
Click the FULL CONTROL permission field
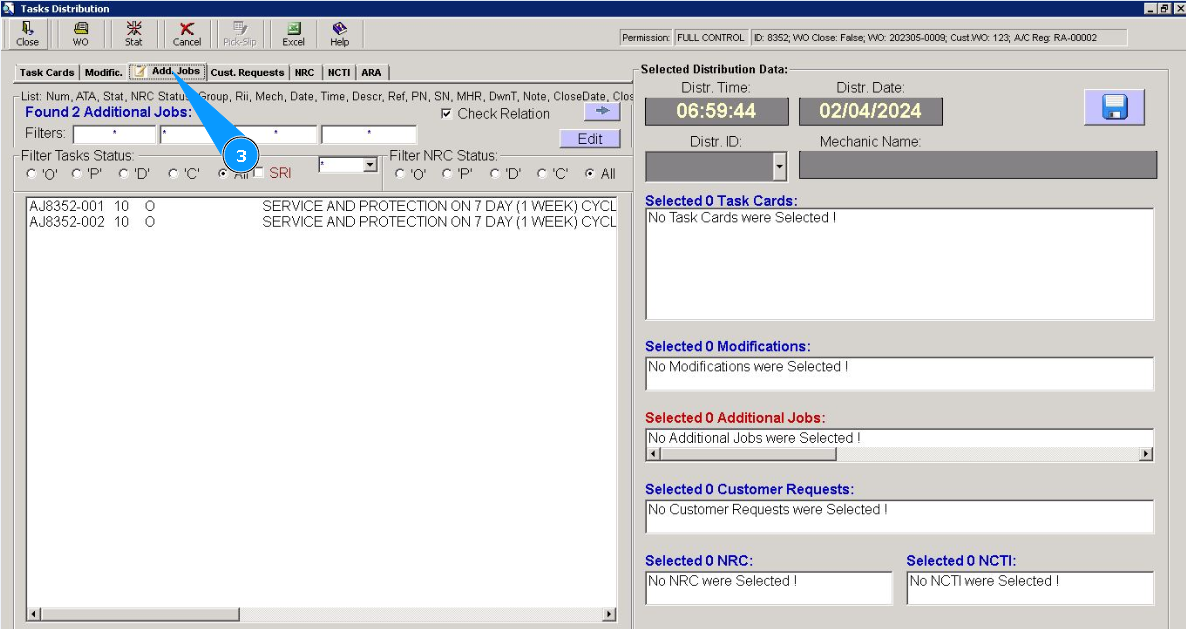710,38
